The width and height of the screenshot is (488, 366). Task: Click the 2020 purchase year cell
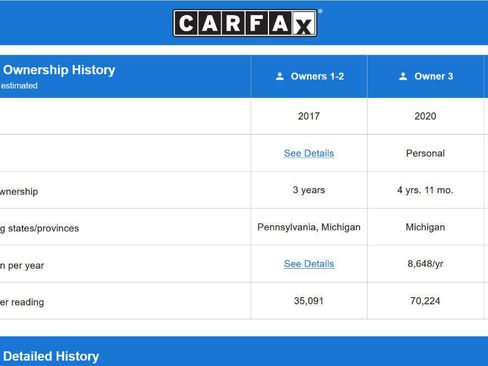point(426,116)
